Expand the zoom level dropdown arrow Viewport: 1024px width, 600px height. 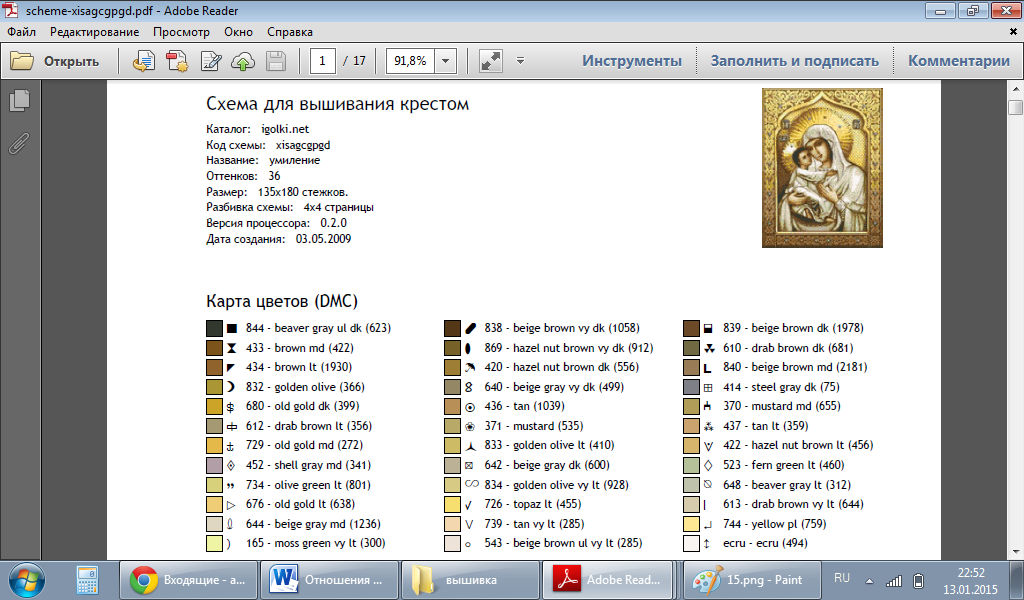pos(445,61)
